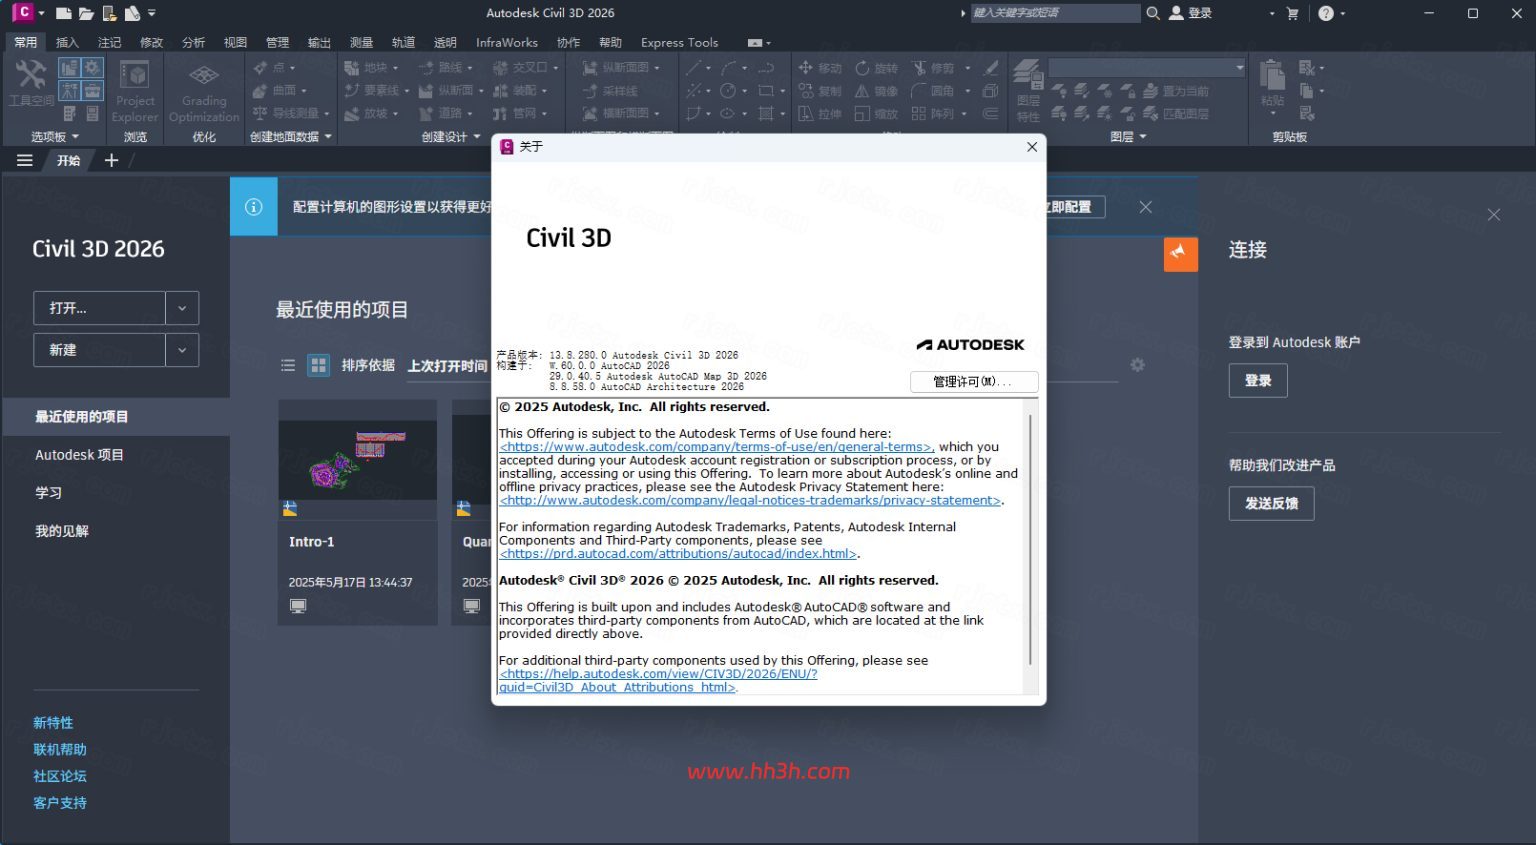Open the 注记 ribbon tab

[109, 42]
